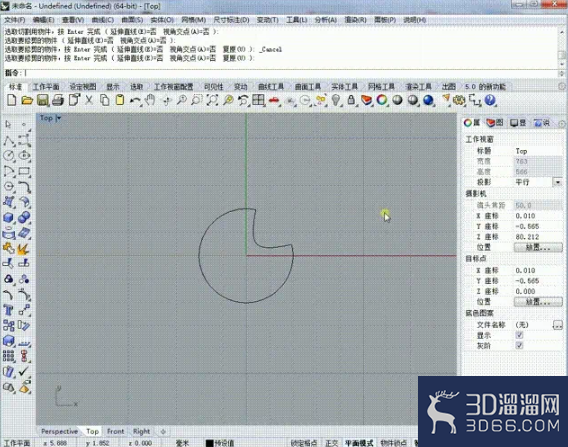The height and width of the screenshot is (447, 568).
Task: Select the Zoom Window magnifier icon
Action: click(x=197, y=100)
